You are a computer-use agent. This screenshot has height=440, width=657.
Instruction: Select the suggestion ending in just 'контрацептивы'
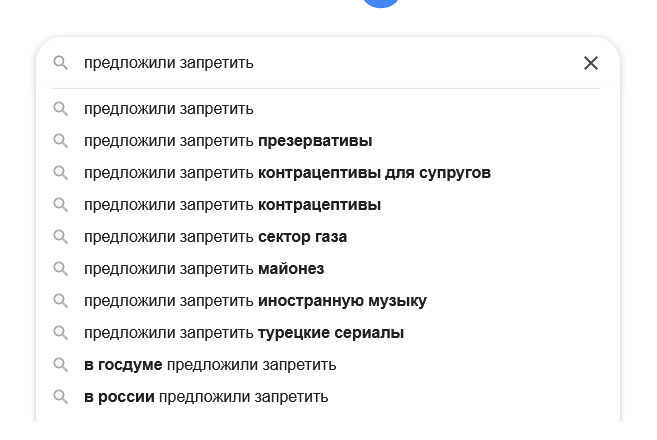(x=232, y=205)
